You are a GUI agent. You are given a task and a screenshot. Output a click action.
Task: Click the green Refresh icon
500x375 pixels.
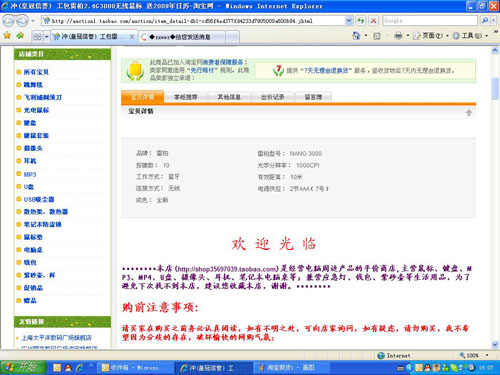coord(361,21)
